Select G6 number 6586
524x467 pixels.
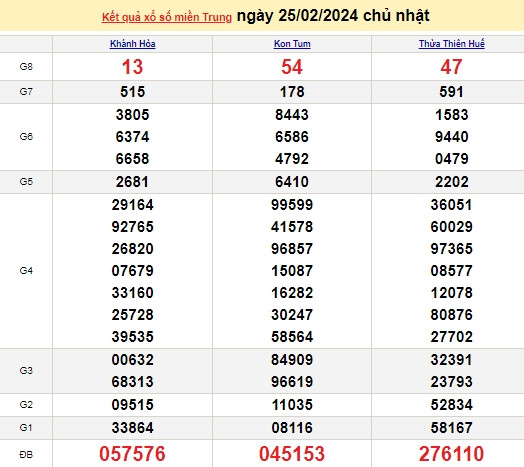(292, 137)
